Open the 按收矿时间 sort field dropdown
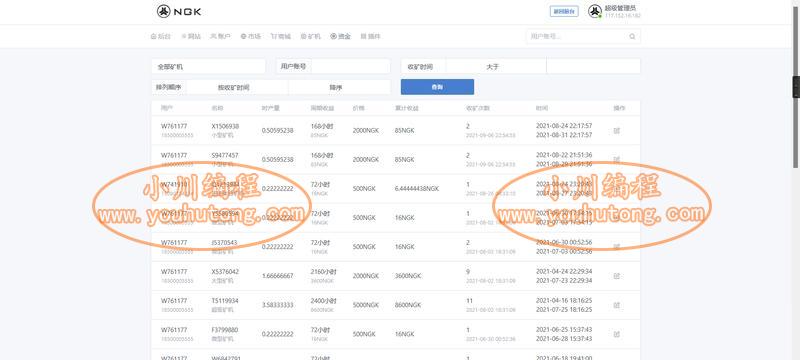The height and width of the screenshot is (360, 800). [237, 87]
